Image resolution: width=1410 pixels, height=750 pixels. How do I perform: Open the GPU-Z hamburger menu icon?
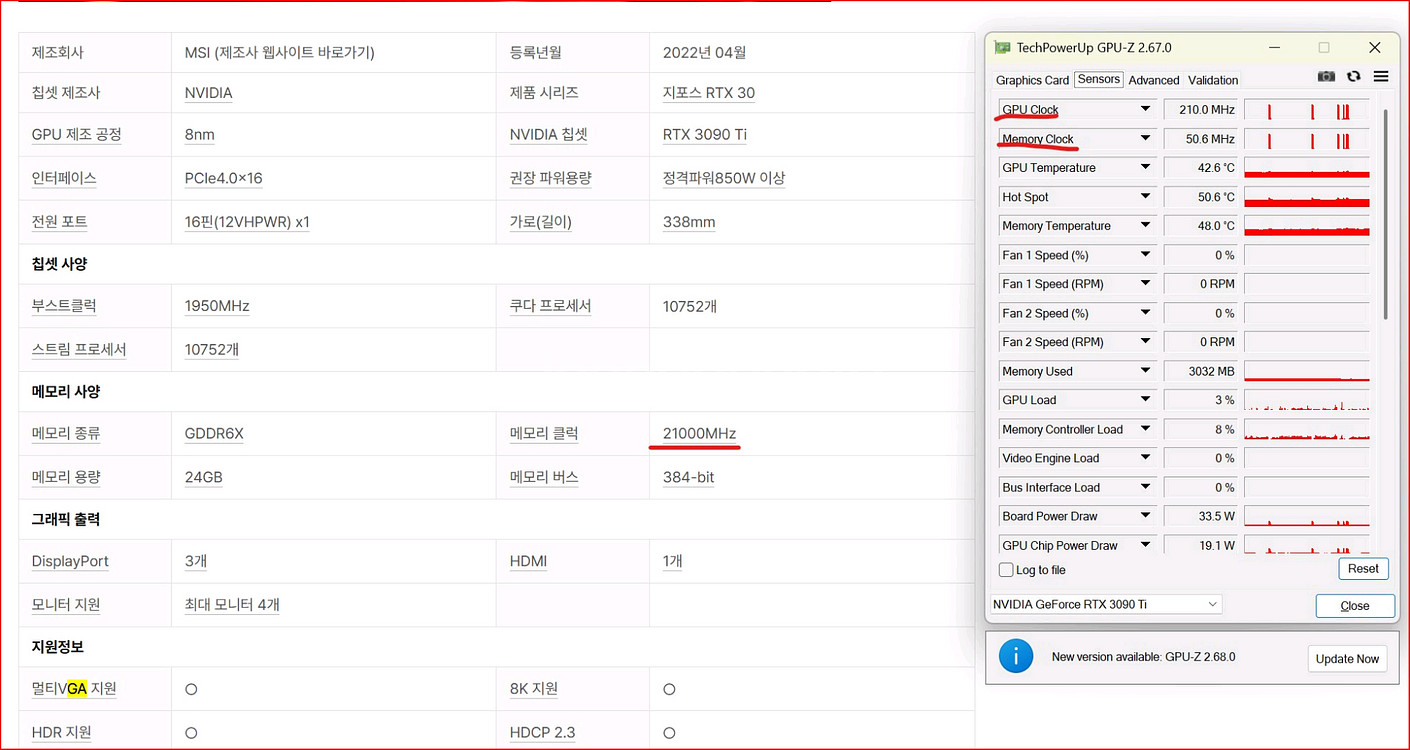pos(1381,77)
